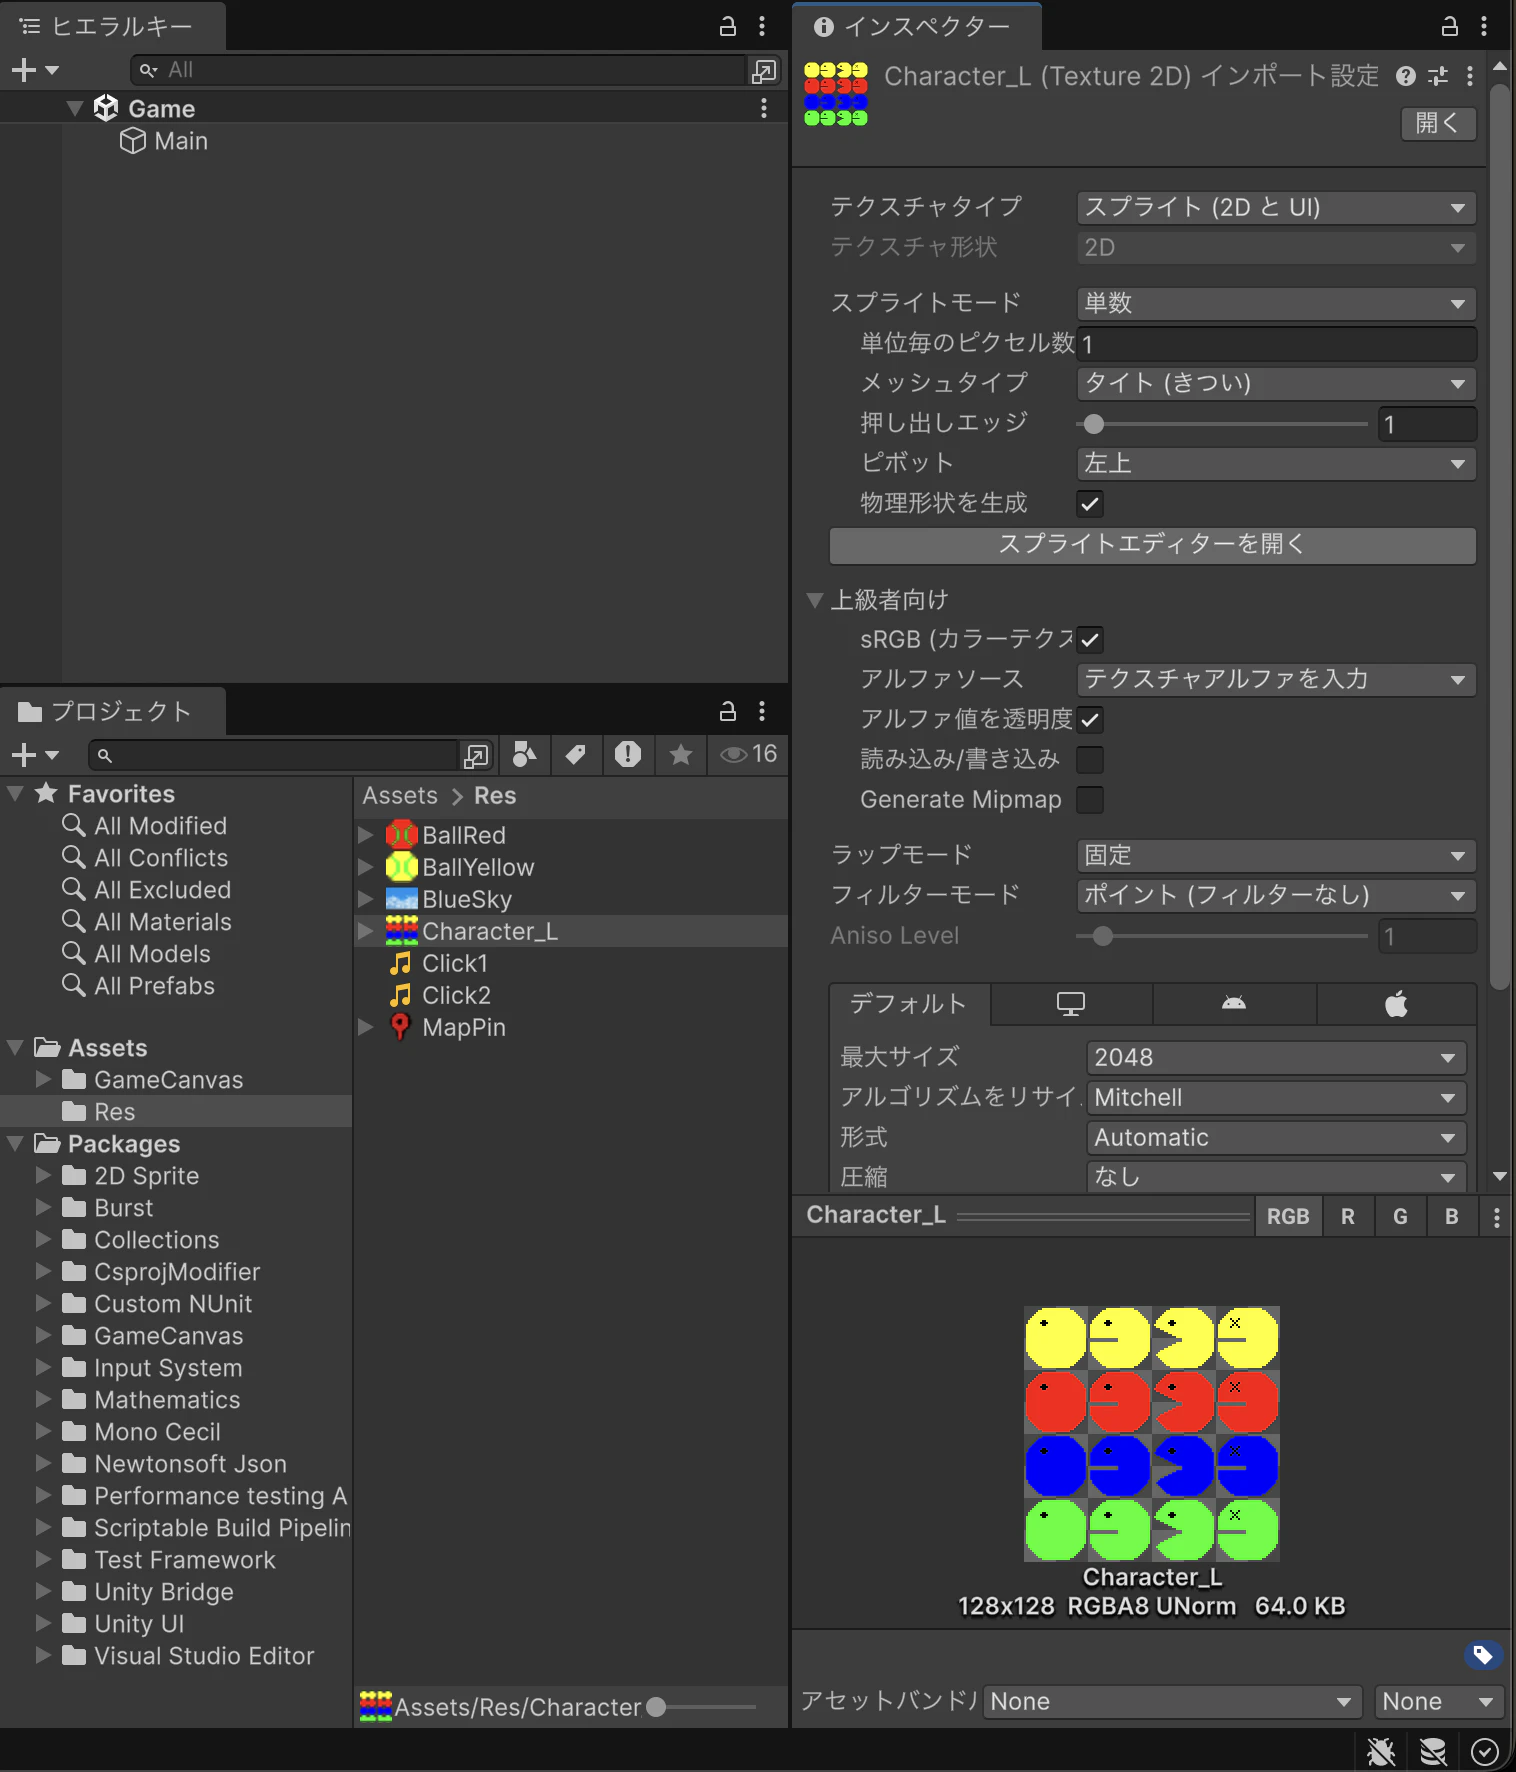This screenshot has width=1516, height=1772.
Task: Select standalone desktop platform tab
Action: pyautogui.click(x=1071, y=1004)
